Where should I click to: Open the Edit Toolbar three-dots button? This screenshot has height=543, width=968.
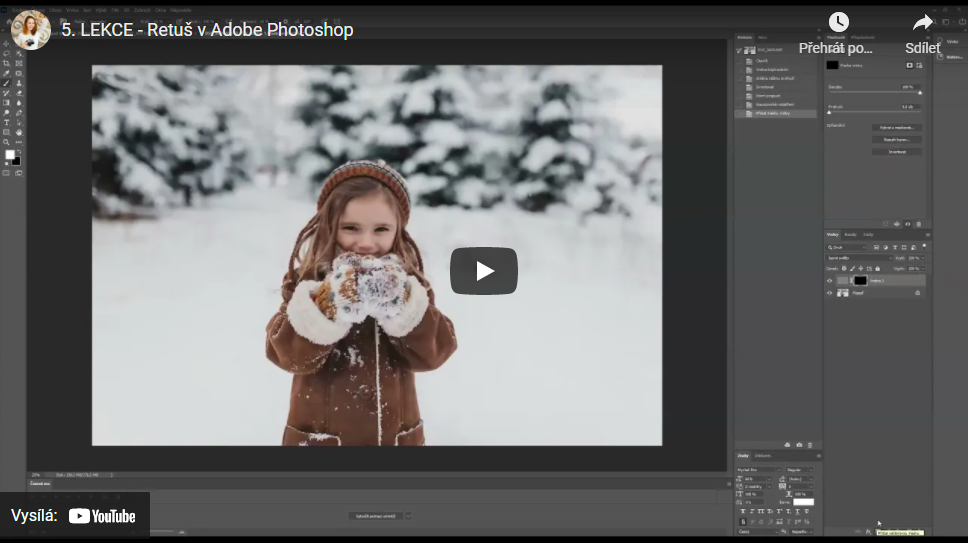pos(19,142)
